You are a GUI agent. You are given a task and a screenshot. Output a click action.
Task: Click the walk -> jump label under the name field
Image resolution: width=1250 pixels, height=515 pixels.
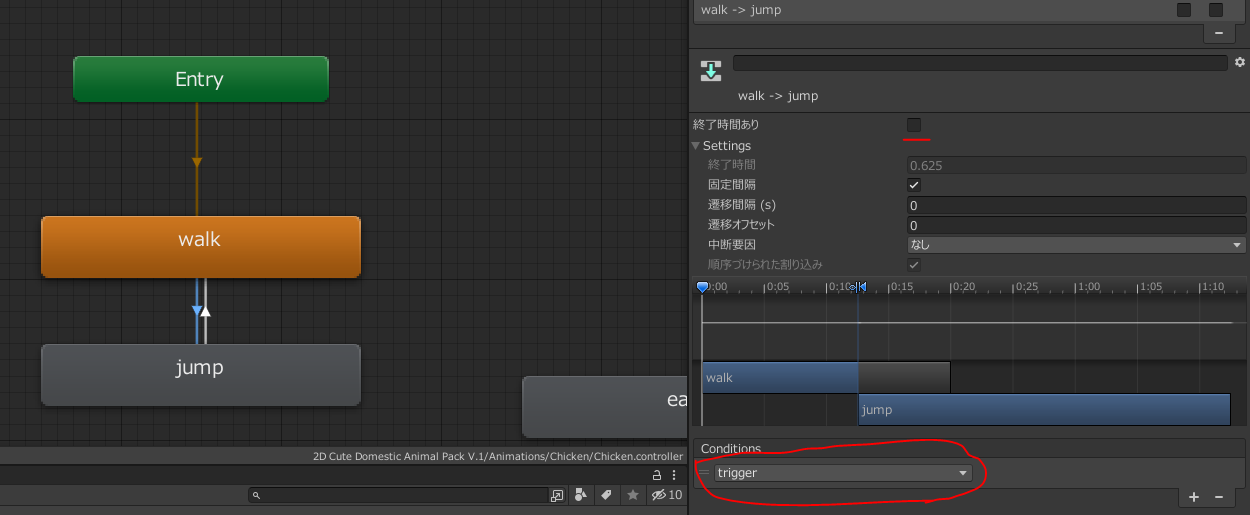point(778,96)
